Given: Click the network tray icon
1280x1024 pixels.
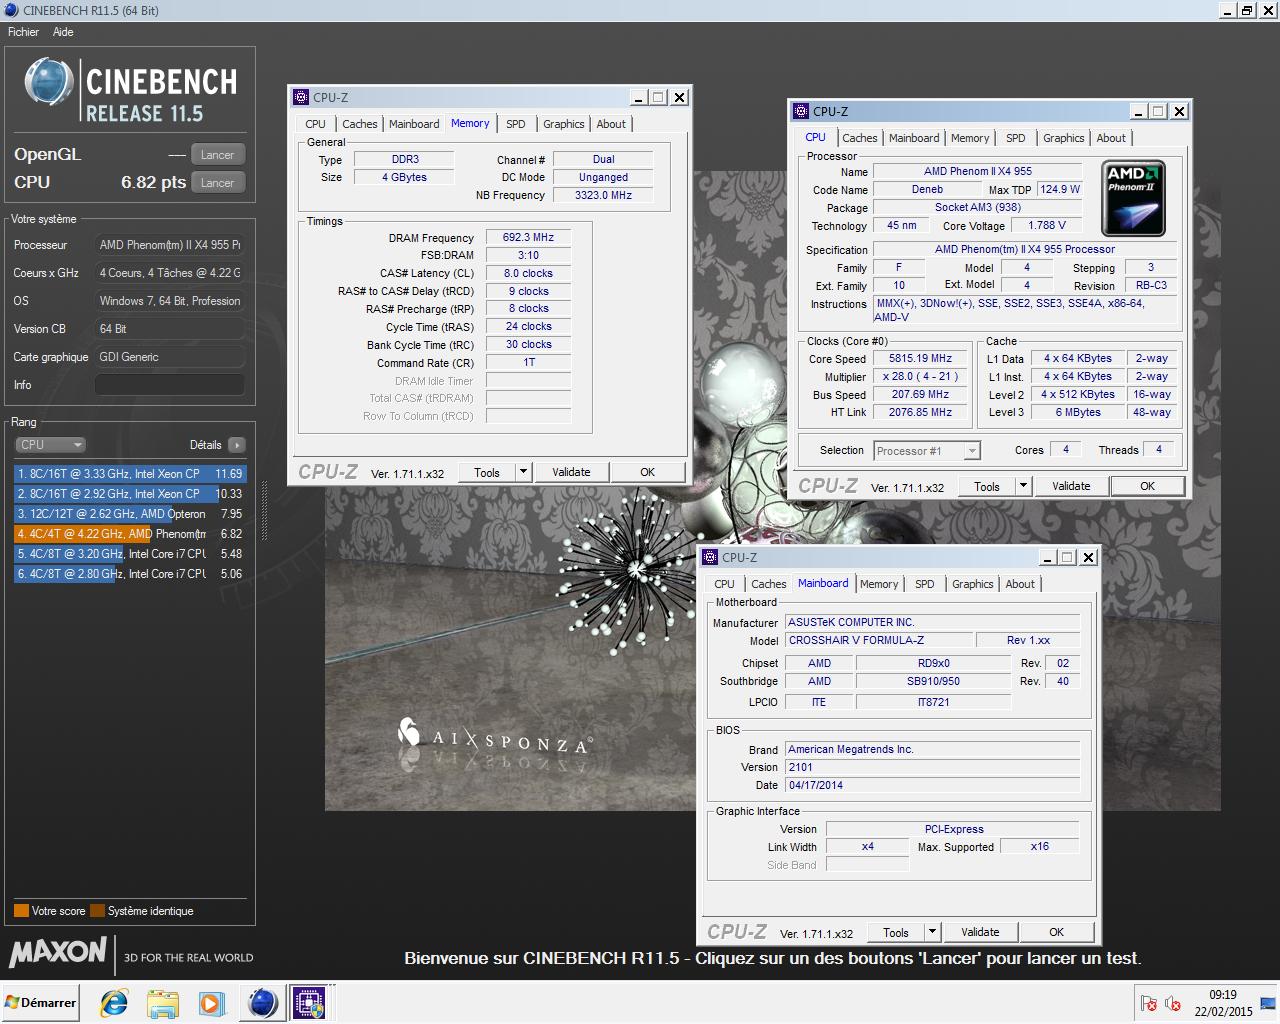Looking at the screenshot, I should 1268,1003.
